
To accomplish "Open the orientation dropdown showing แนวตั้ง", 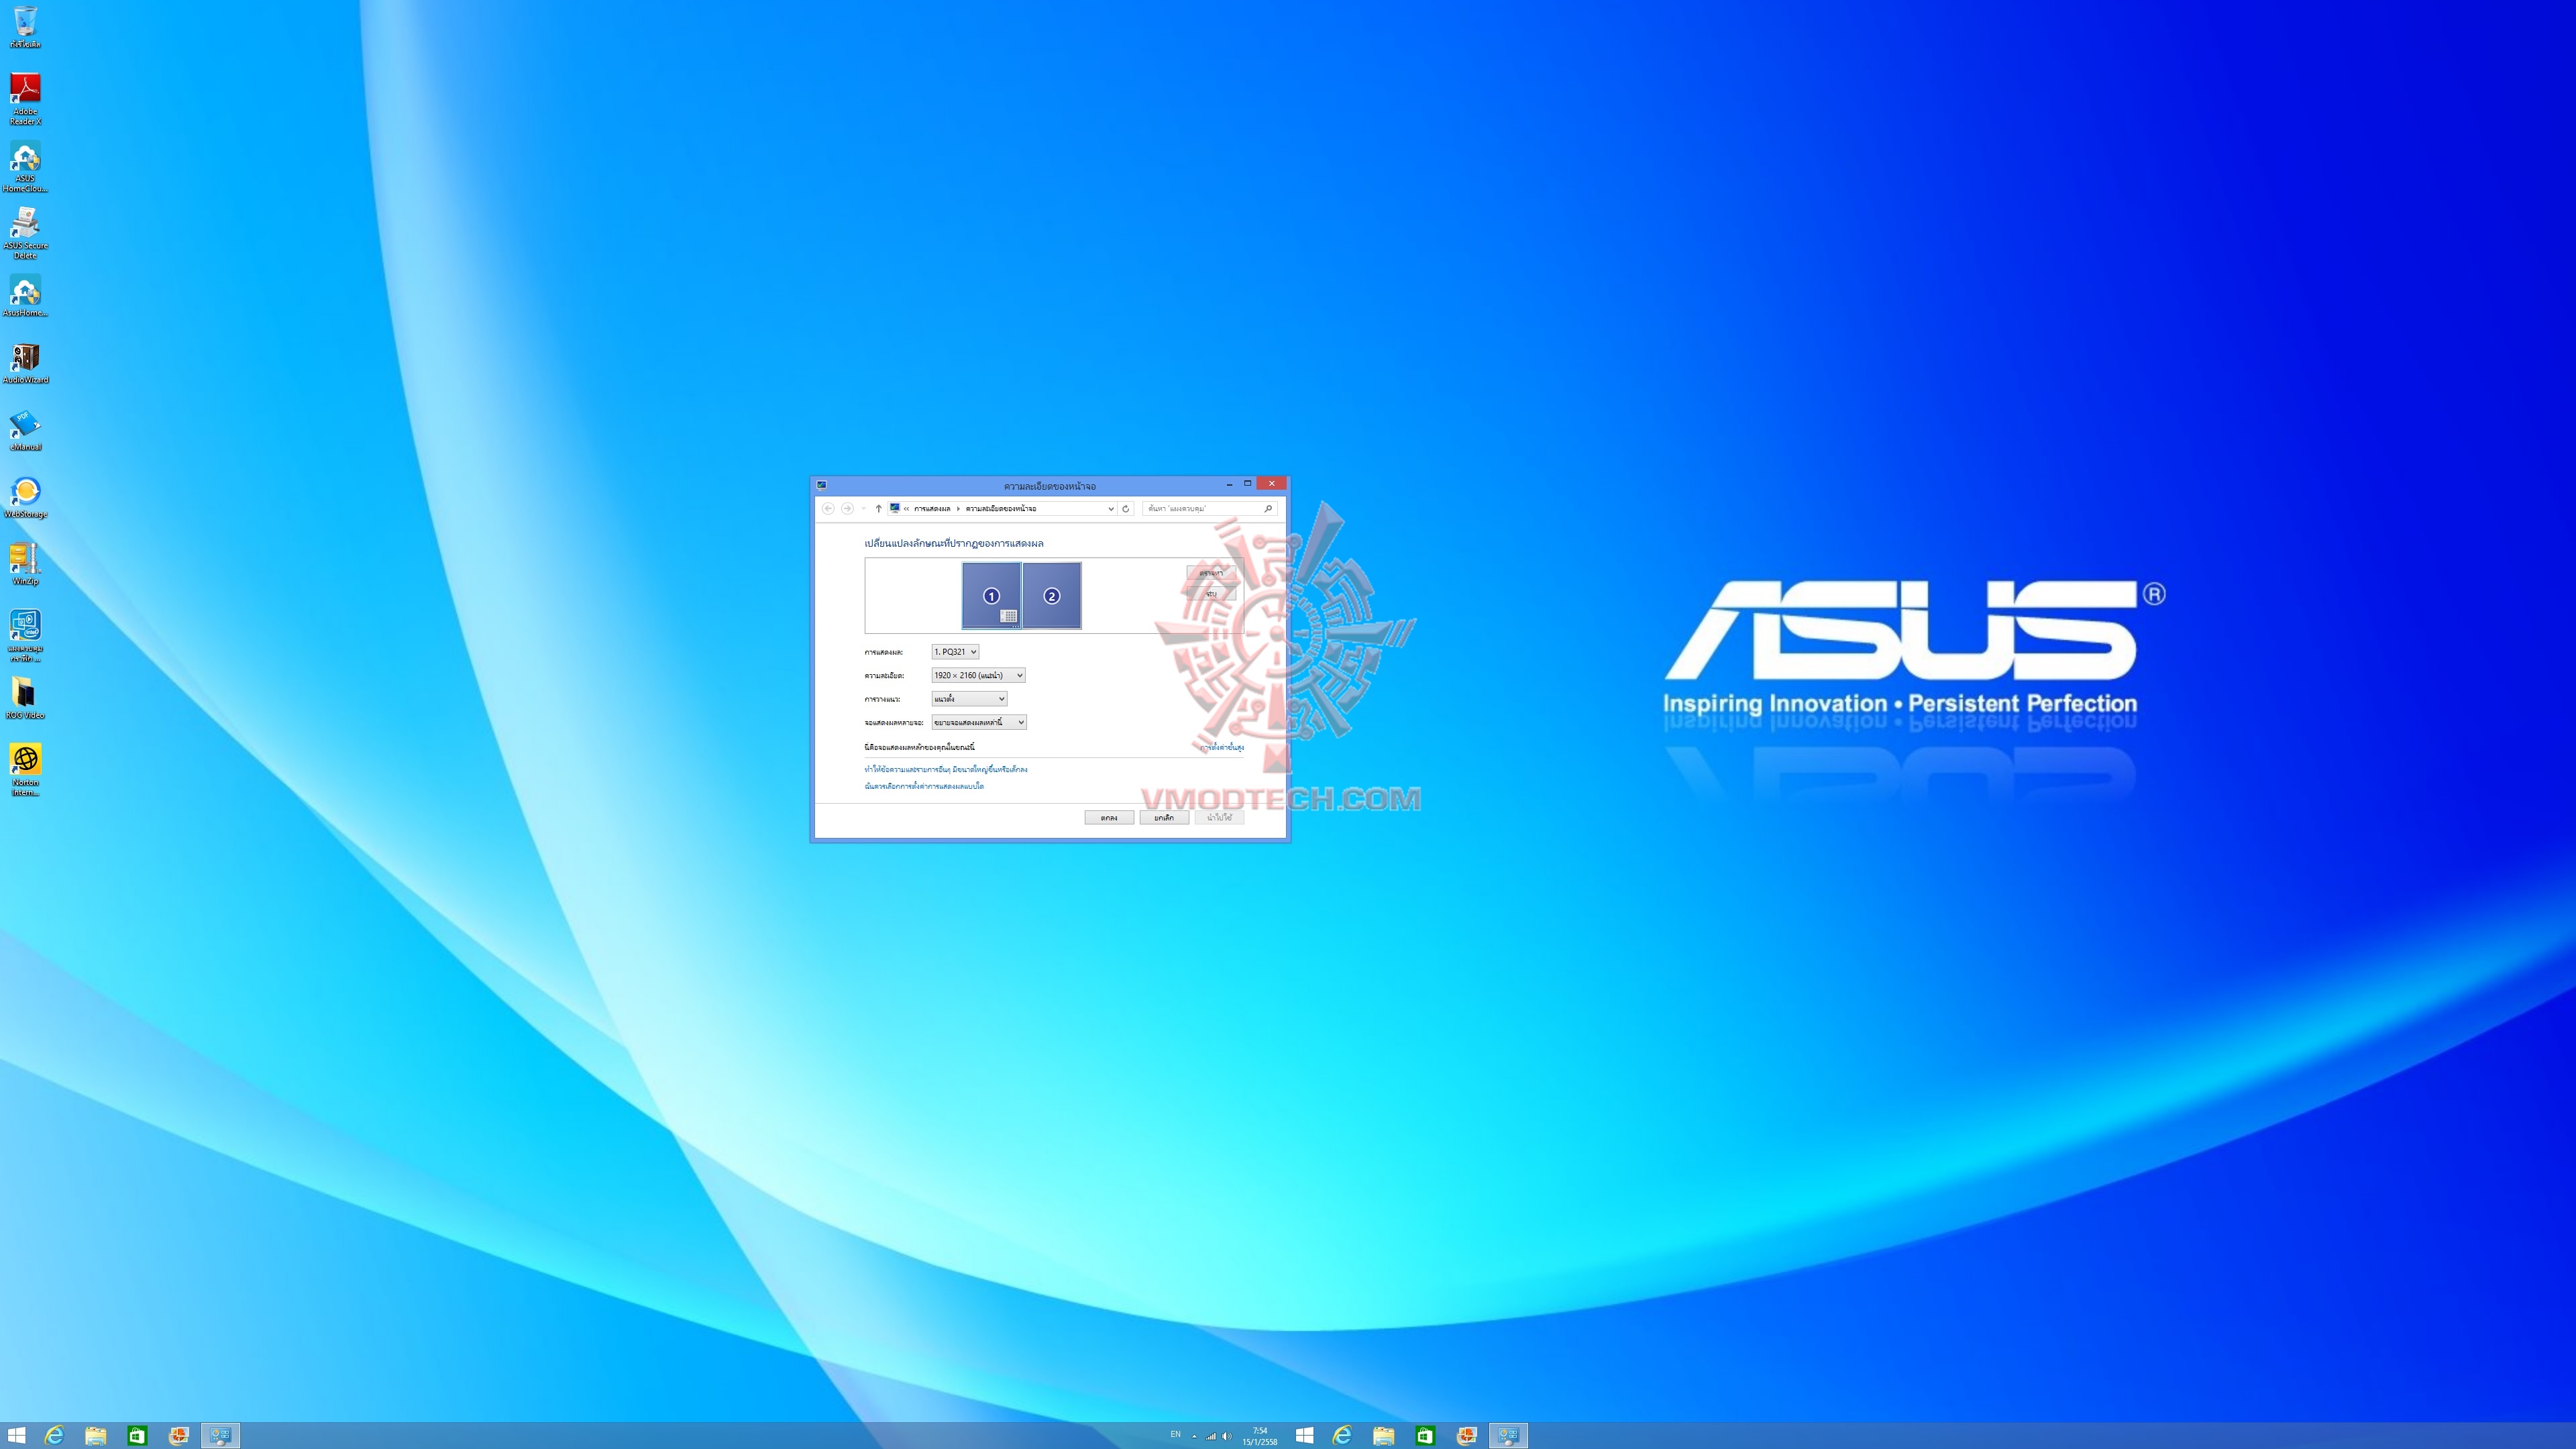I will pyautogui.click(x=968, y=698).
